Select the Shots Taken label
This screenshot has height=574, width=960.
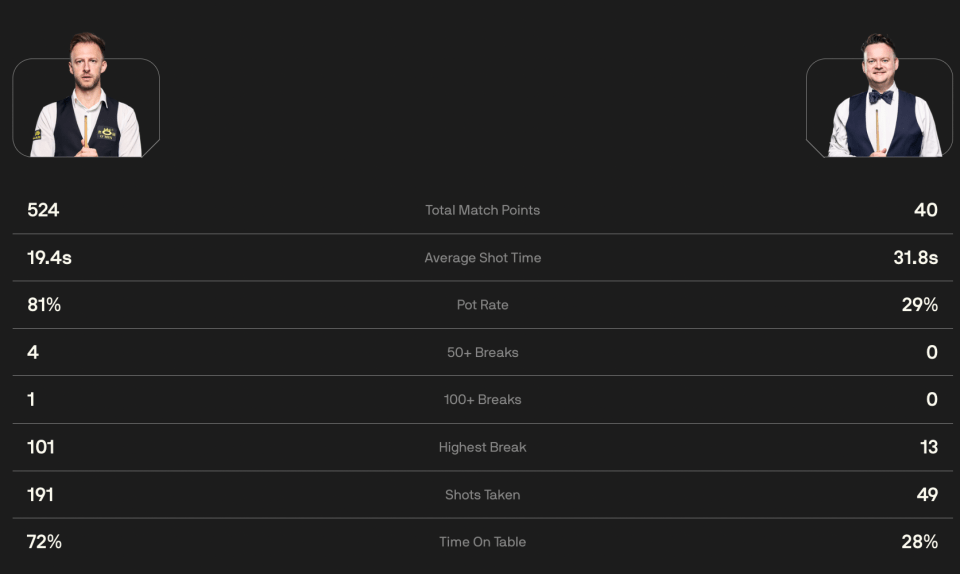pos(482,494)
